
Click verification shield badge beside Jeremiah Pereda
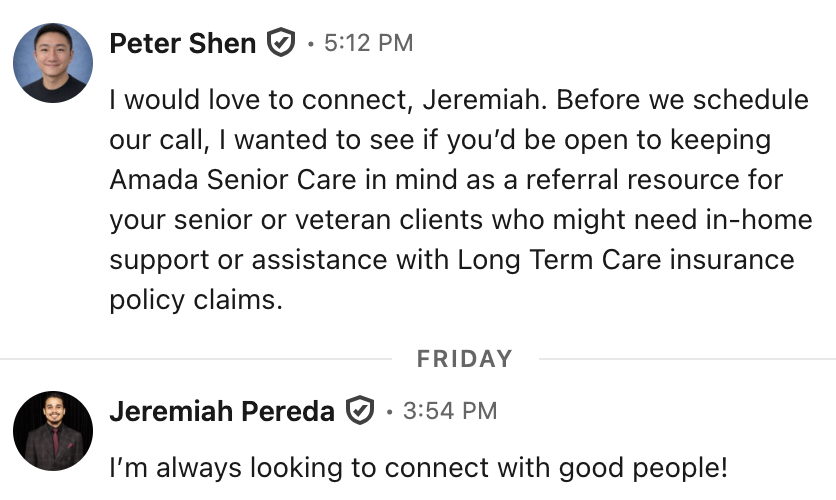tap(359, 411)
